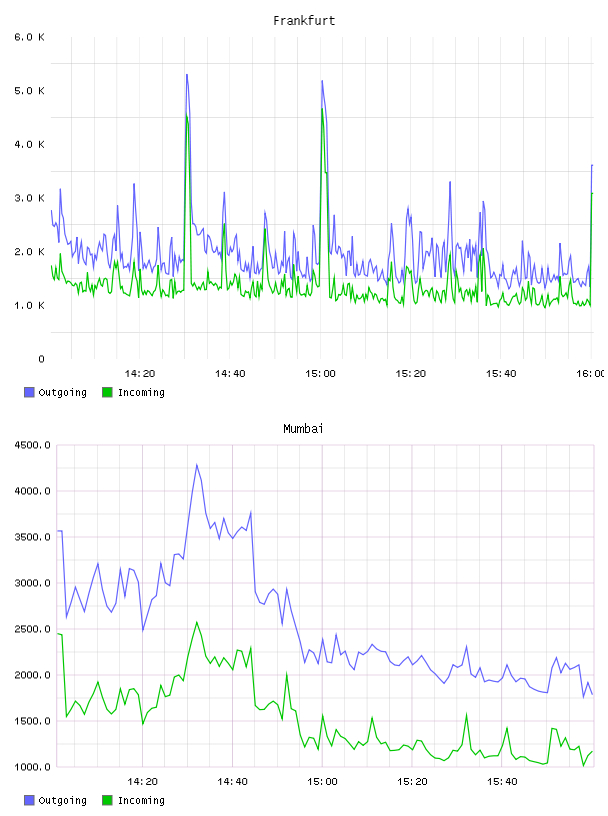Click the Frankfurt chart title
The width and height of the screenshot is (608, 816).
[x=304, y=21]
